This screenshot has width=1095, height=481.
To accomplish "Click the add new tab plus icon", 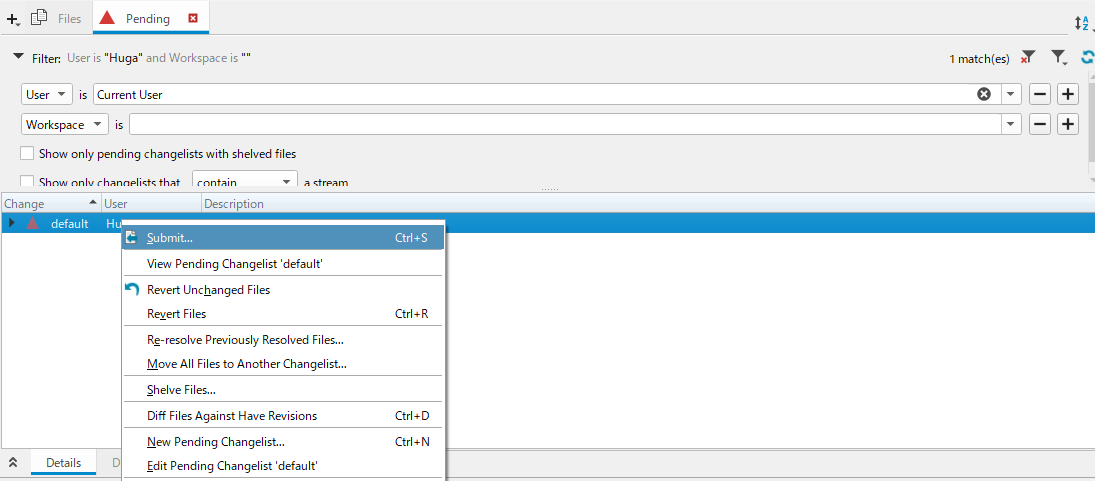I will (x=12, y=20).
